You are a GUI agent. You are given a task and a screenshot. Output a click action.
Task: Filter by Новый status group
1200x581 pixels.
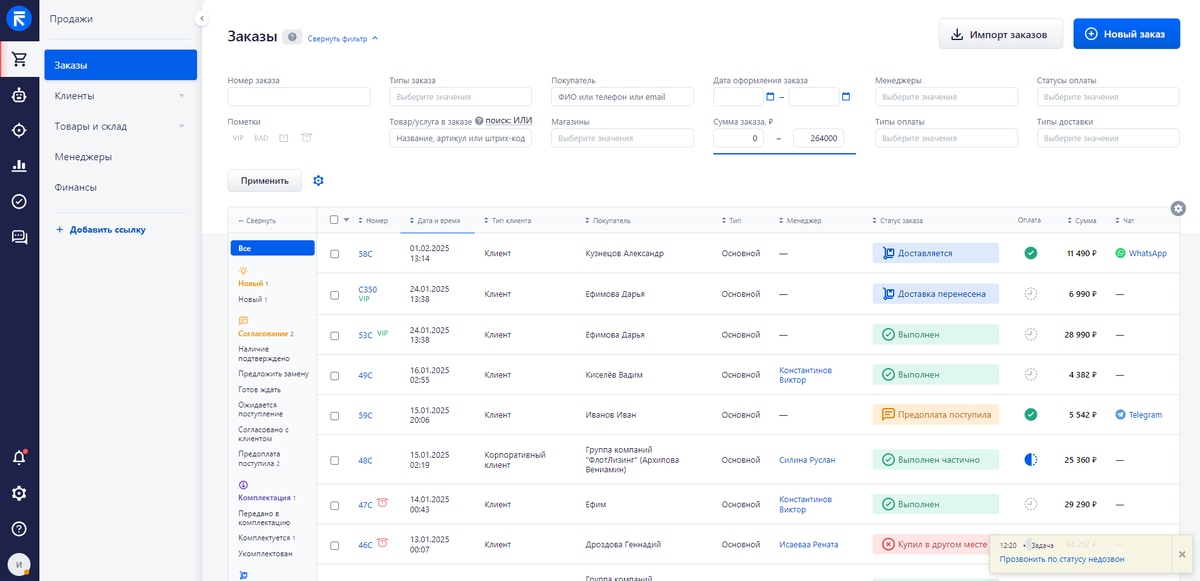[253, 284]
